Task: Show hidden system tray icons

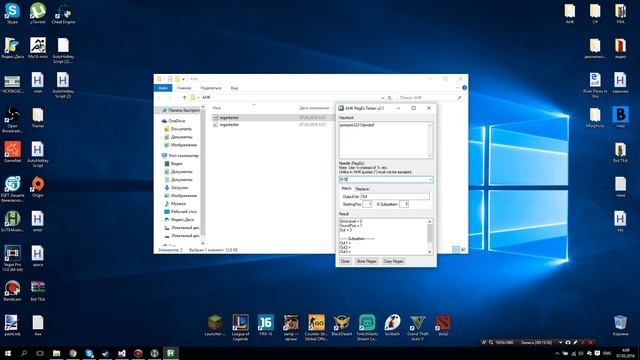Action: pos(557,353)
